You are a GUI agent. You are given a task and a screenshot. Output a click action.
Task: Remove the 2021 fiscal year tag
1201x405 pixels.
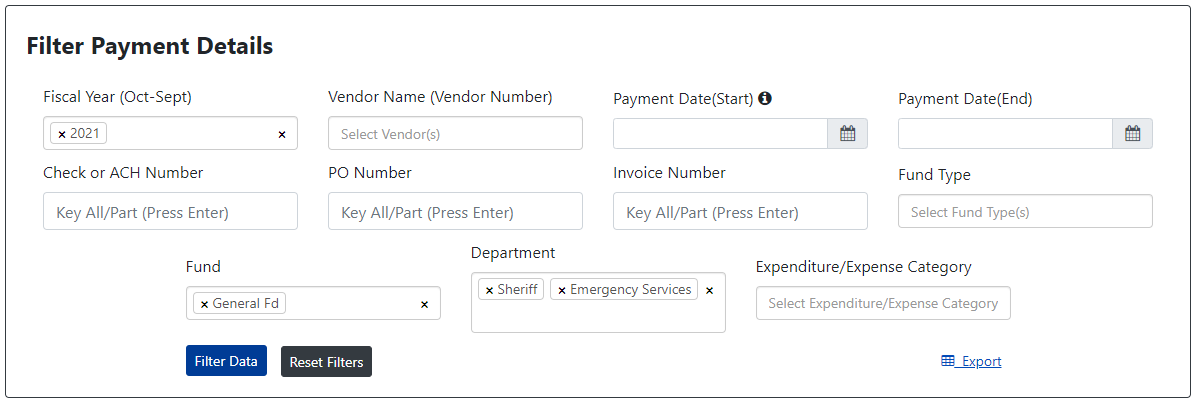pos(62,134)
